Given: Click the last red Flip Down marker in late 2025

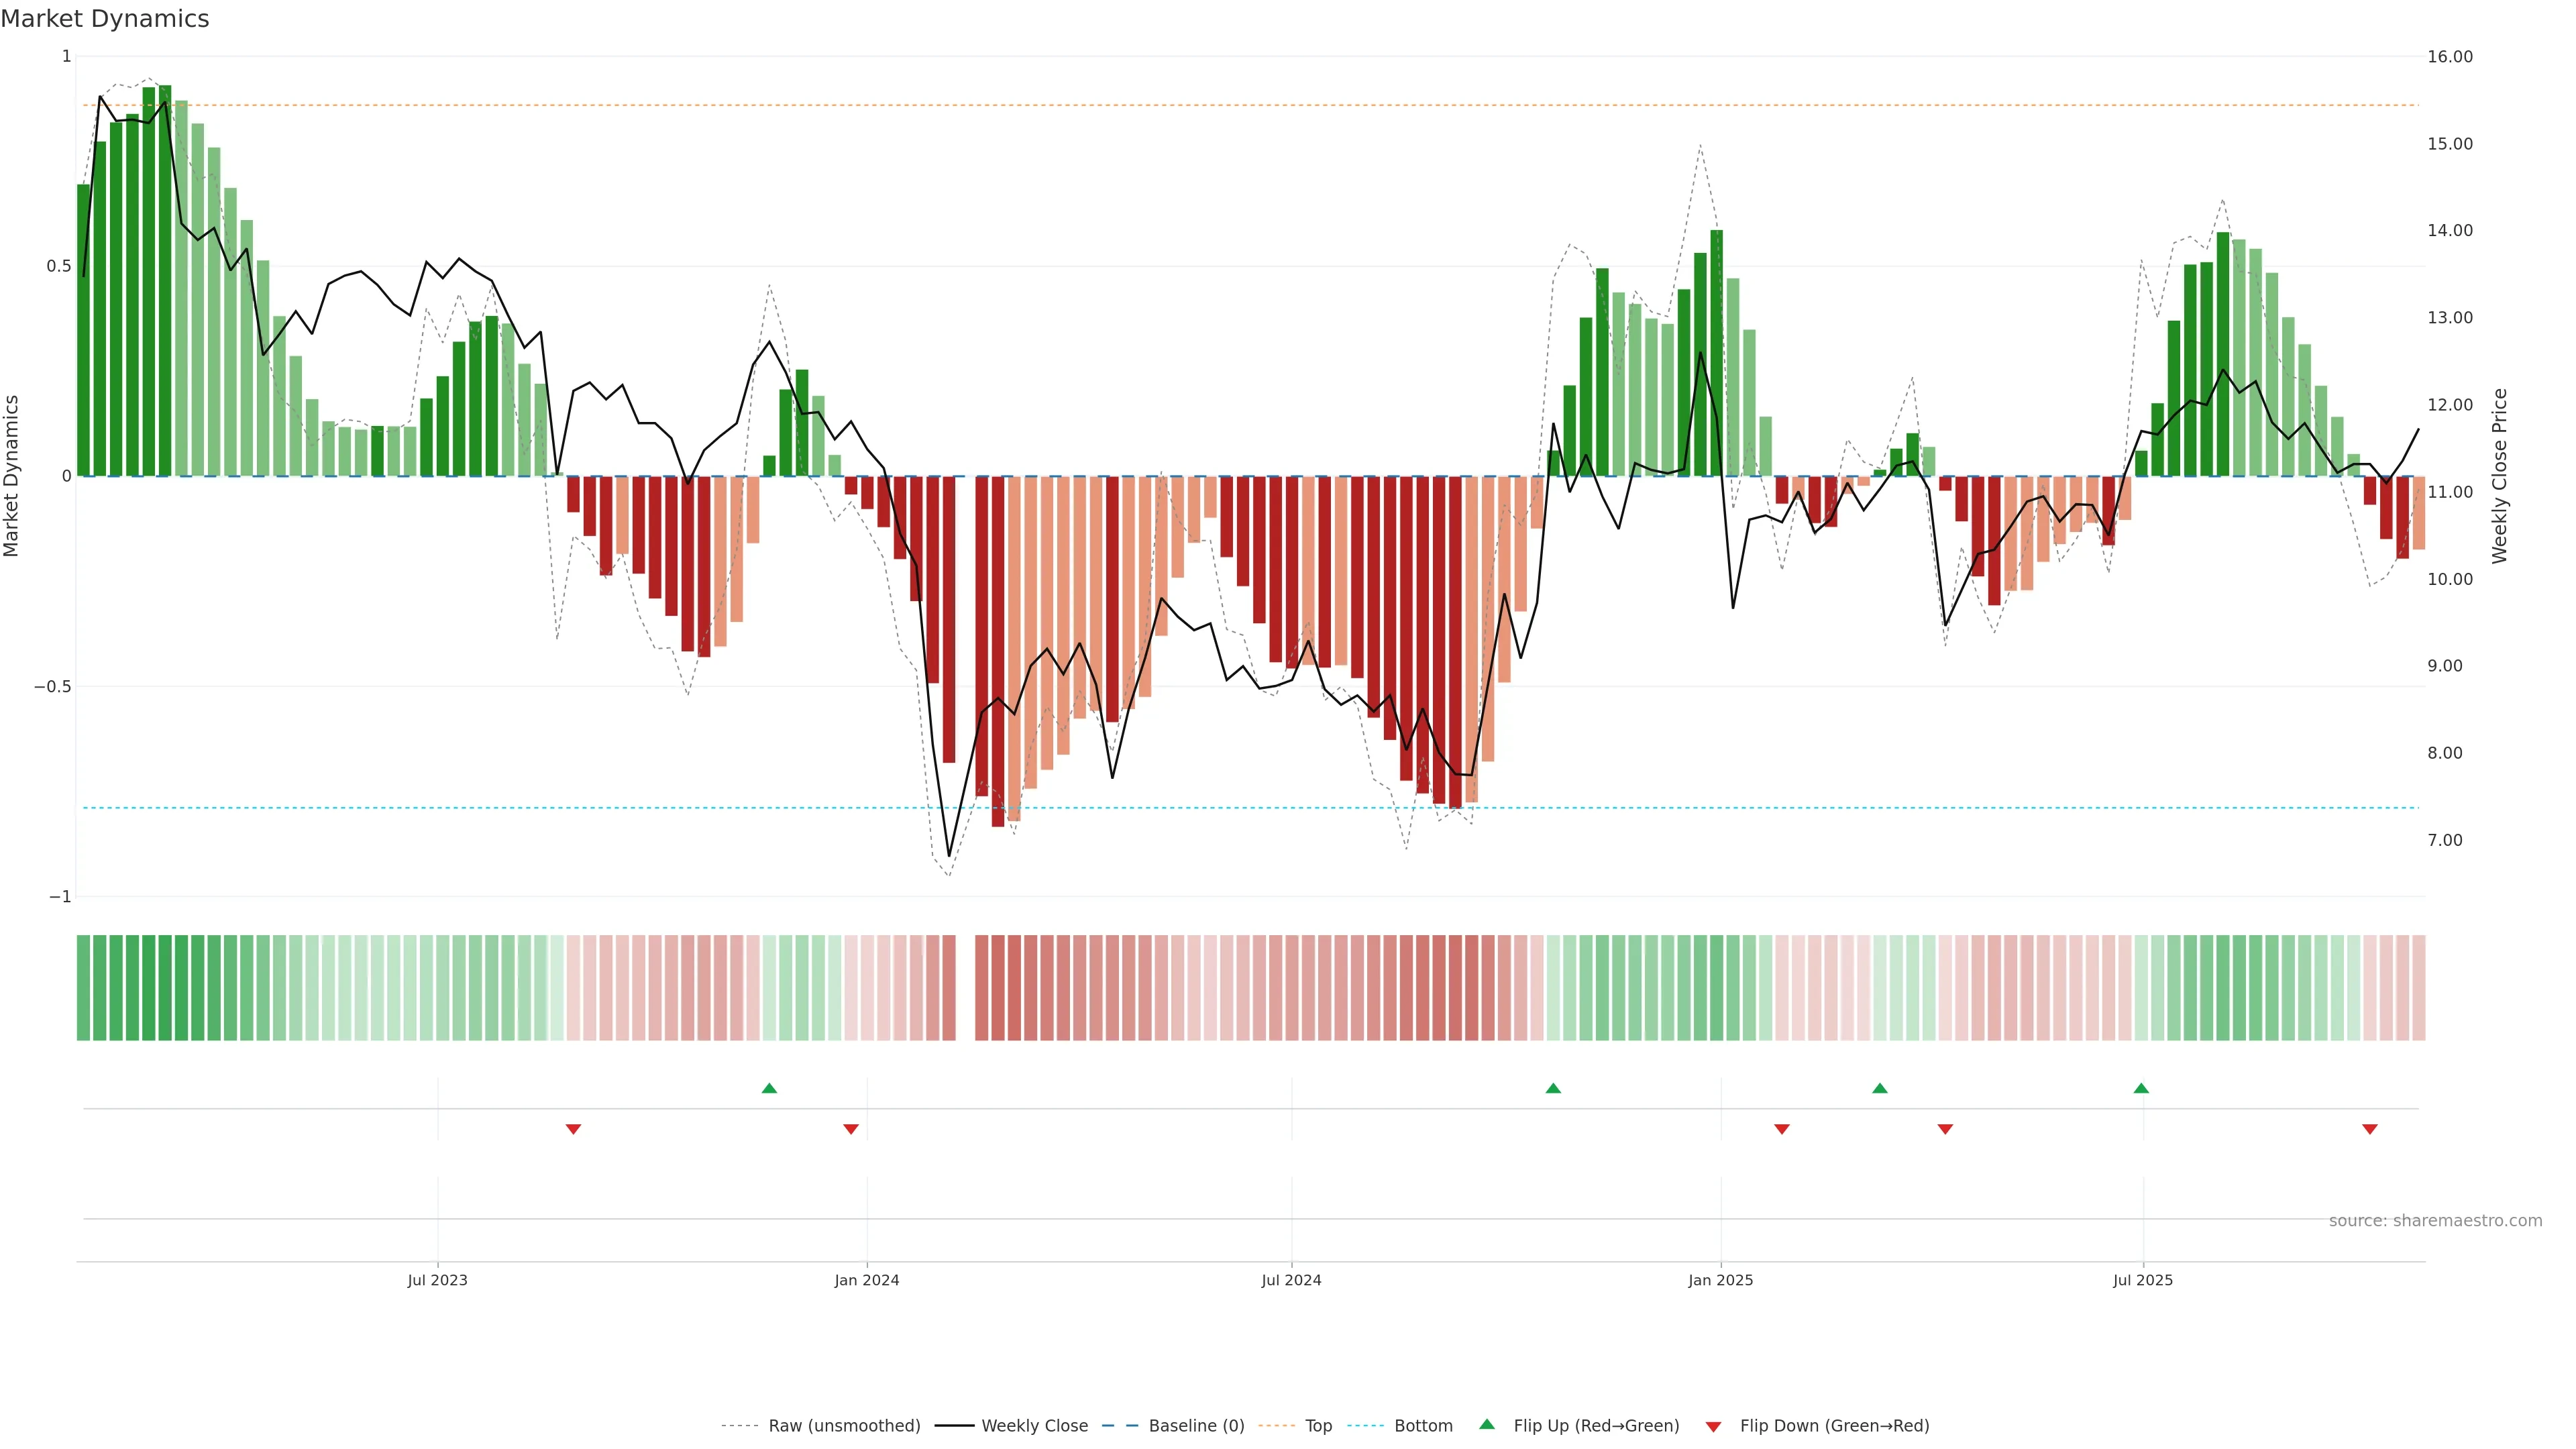Looking at the screenshot, I should (2370, 1129).
